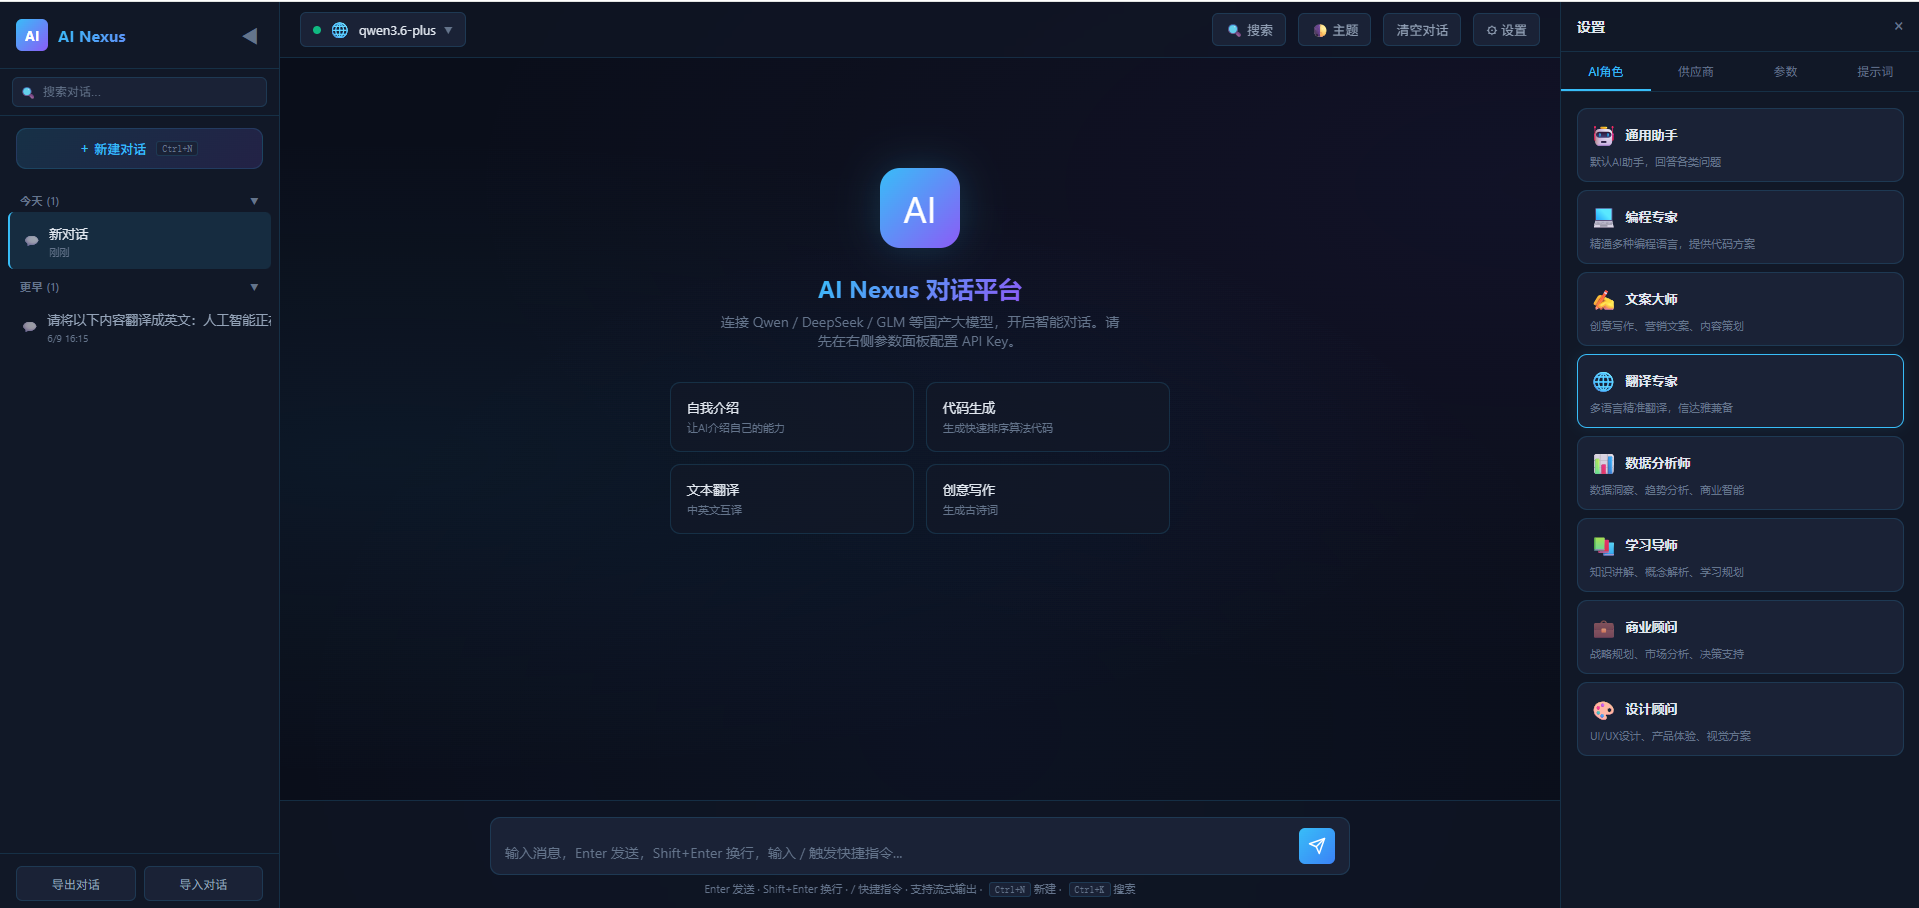
Task: Select the 翻译专家 role title
Action: pos(1651,382)
